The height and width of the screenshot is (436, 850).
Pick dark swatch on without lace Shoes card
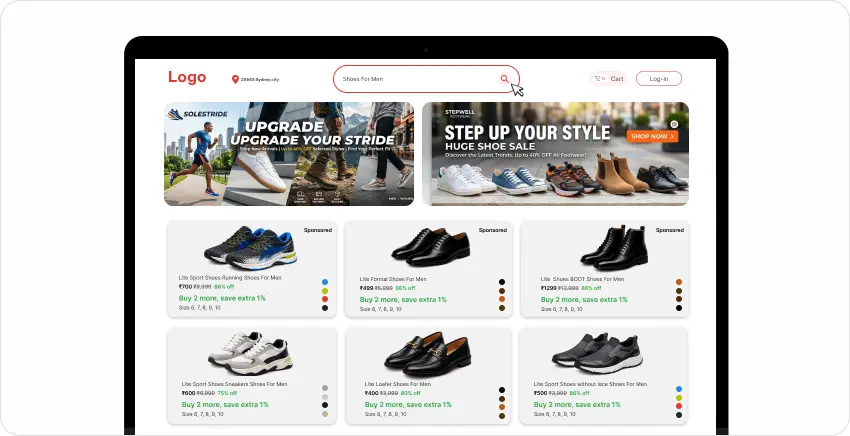click(x=679, y=415)
